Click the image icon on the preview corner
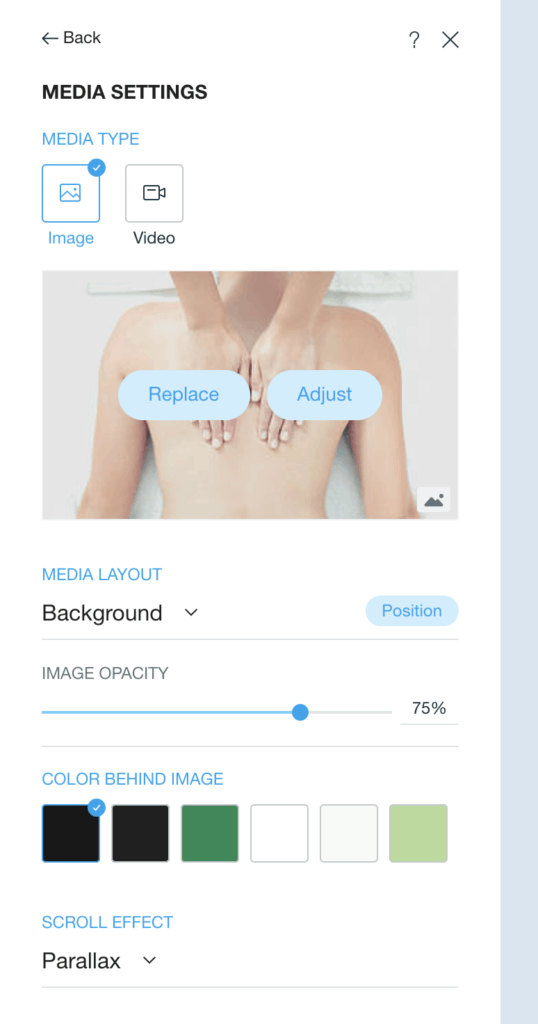The image size is (538, 1024). 434,500
